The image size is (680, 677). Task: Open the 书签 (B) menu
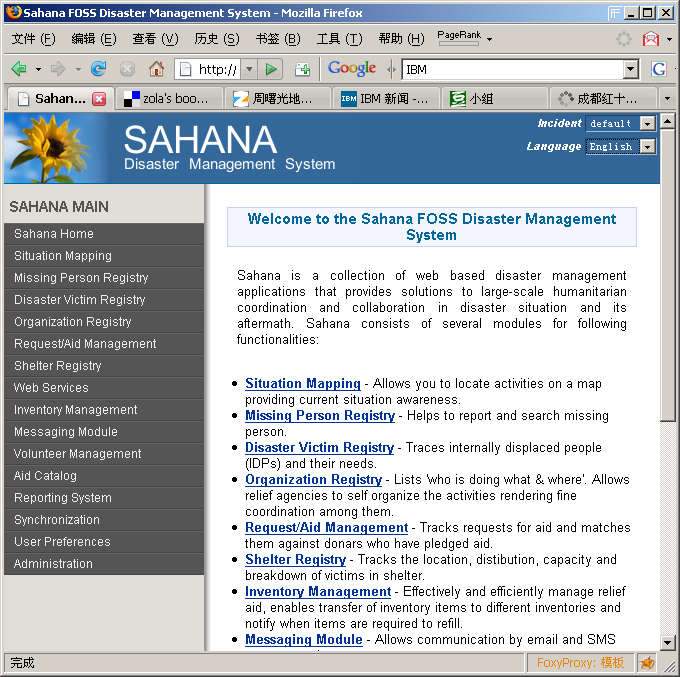(278, 39)
